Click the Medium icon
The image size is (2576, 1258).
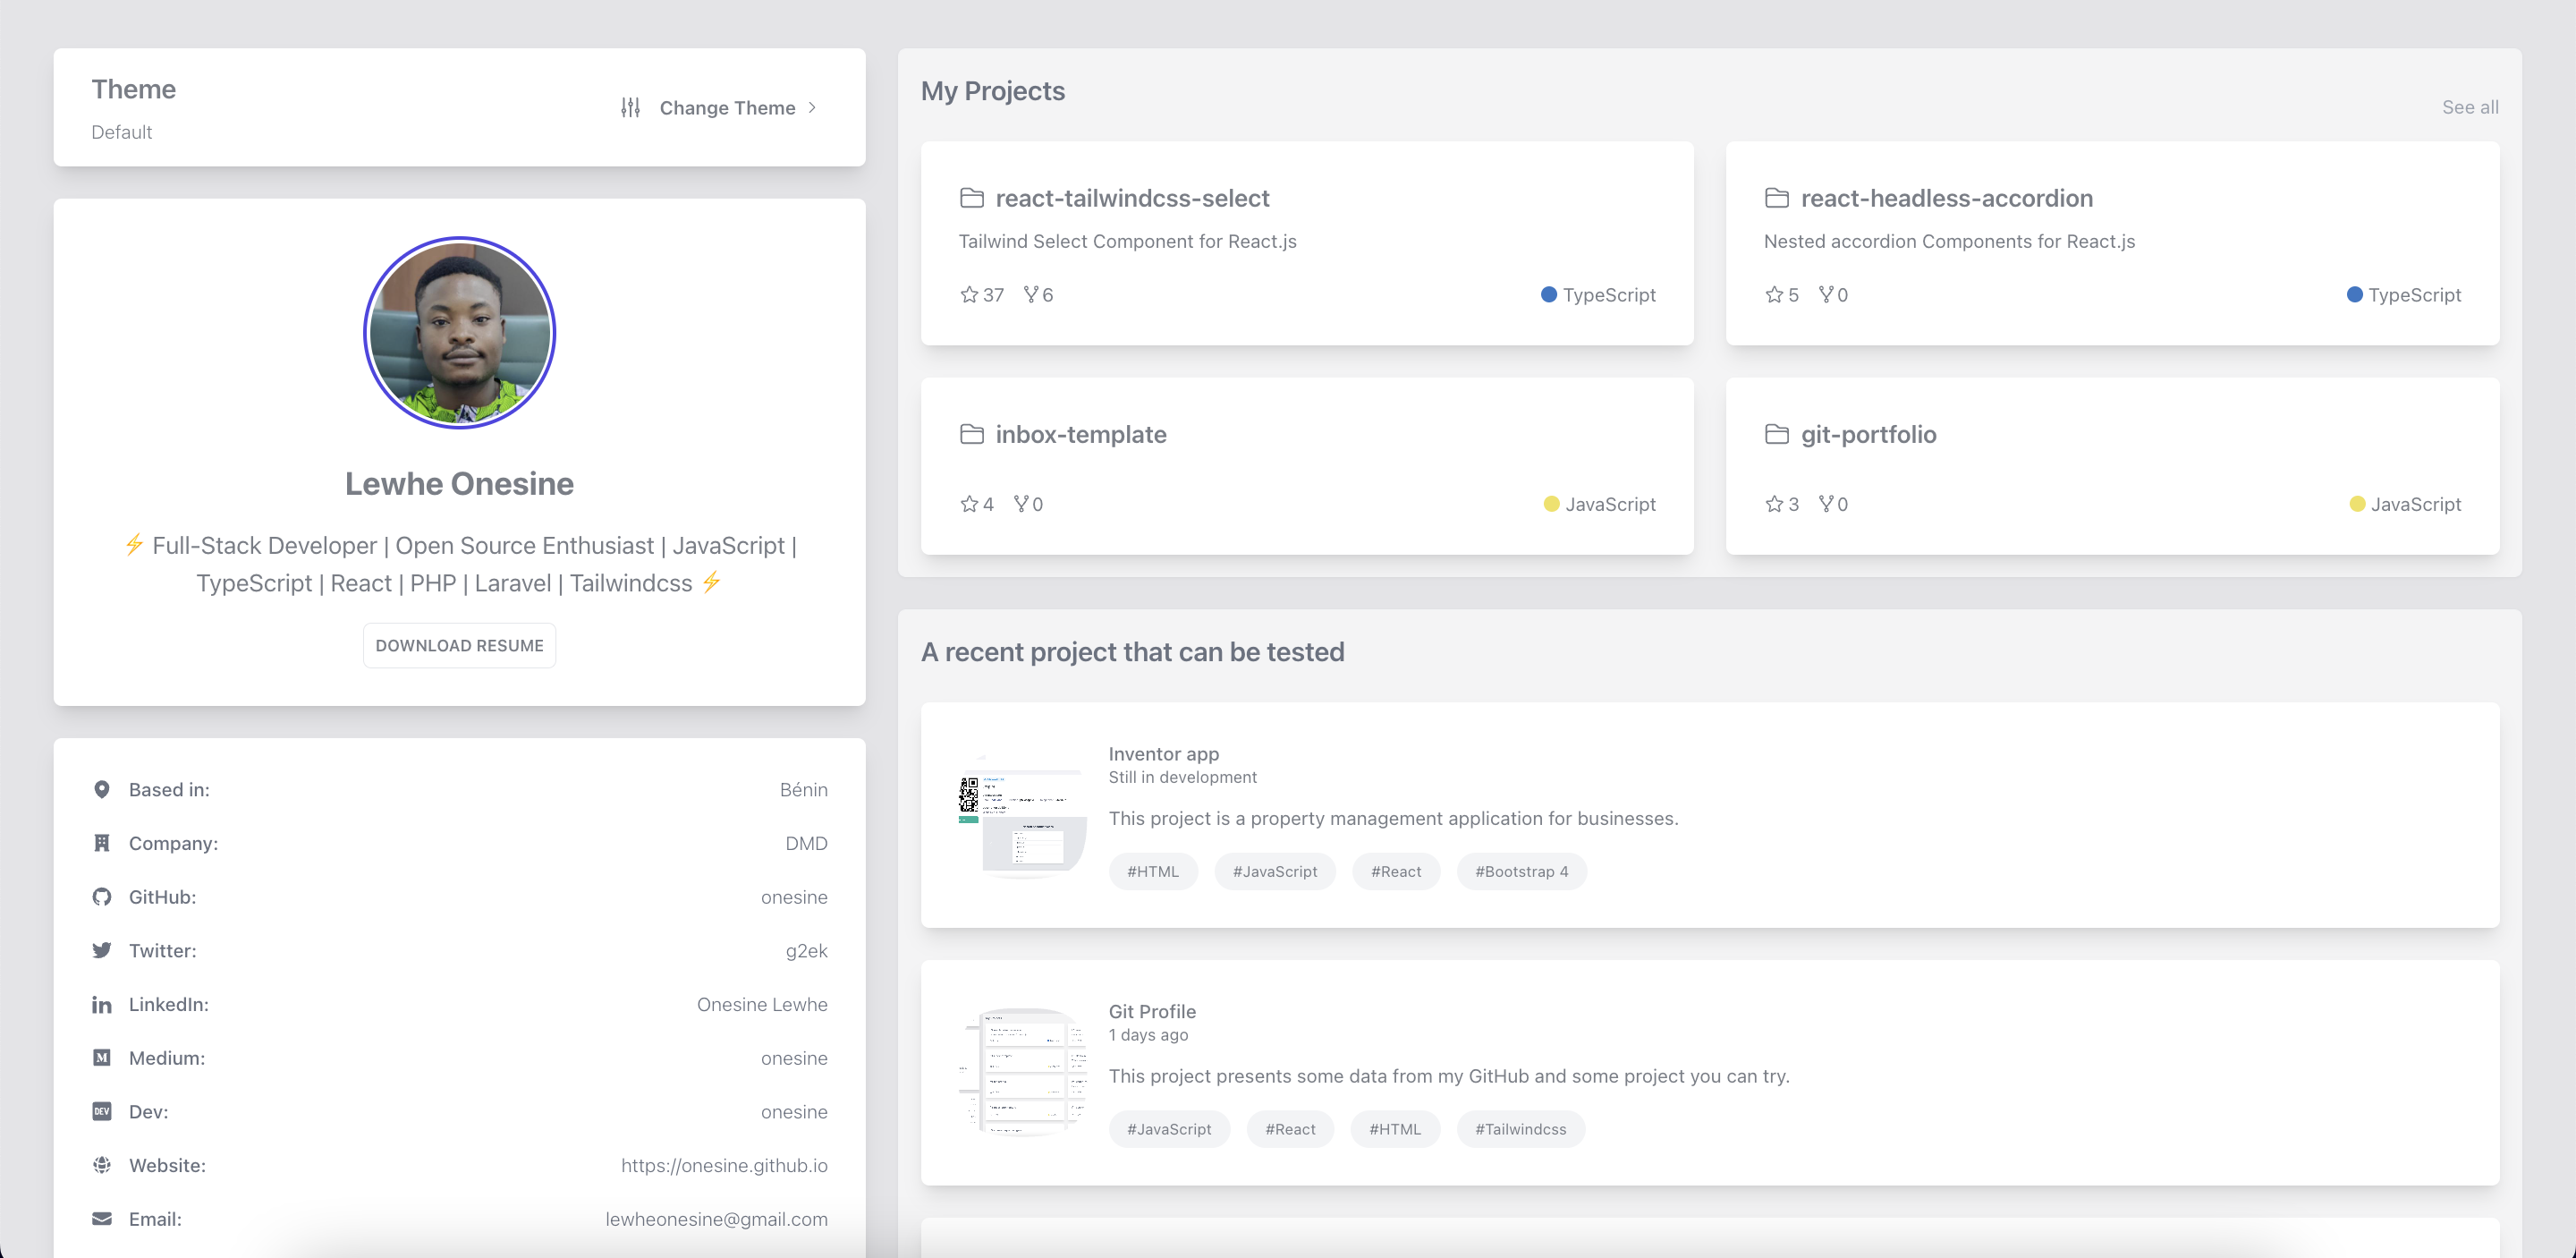102,1058
